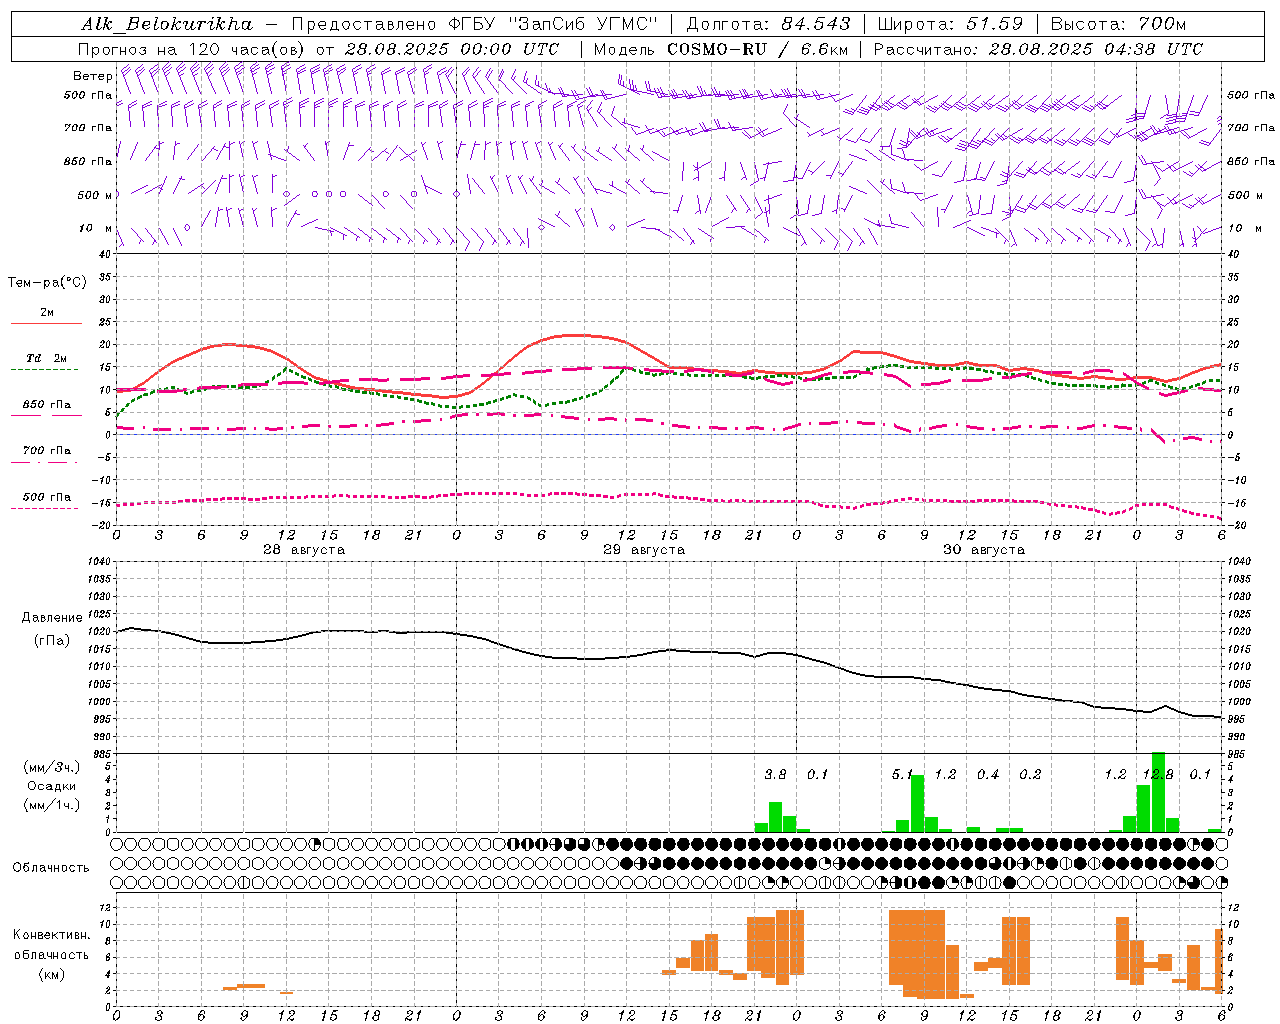Click the red line sample under the 2м legend
Image resolution: width=1280 pixels, height=1024 pixels.
46,323
